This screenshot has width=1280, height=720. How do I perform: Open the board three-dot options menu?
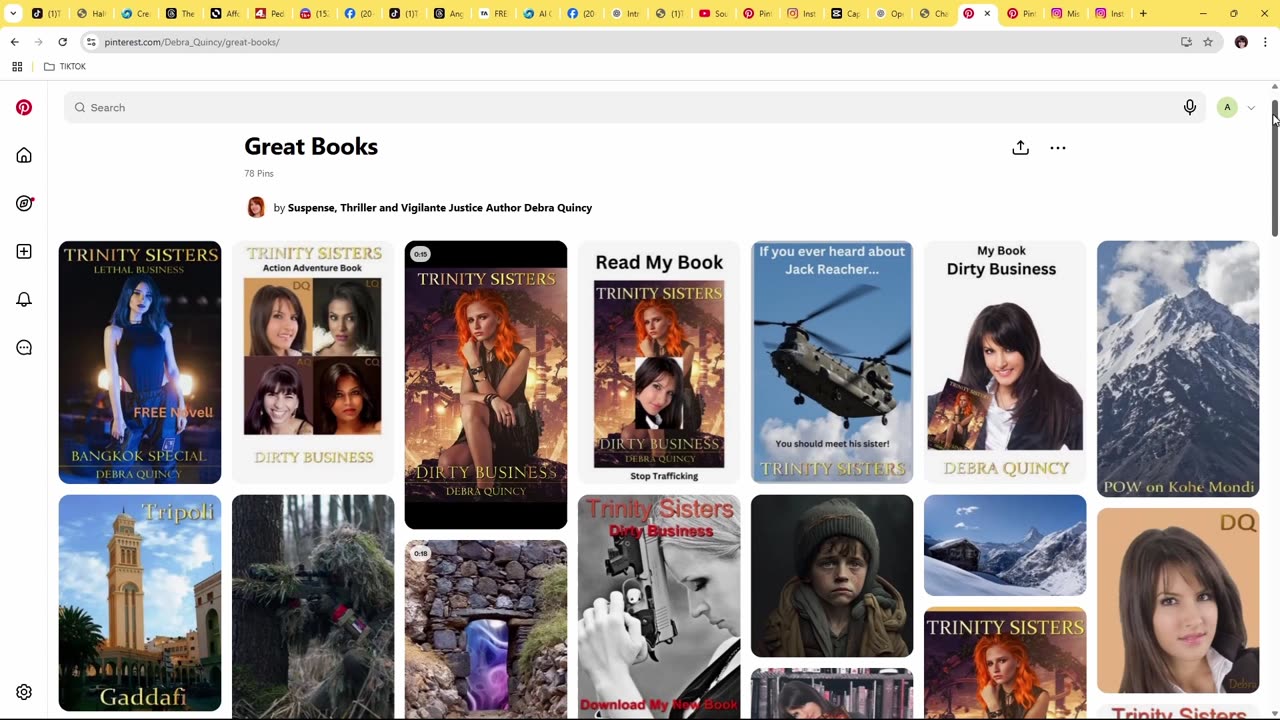[1058, 148]
